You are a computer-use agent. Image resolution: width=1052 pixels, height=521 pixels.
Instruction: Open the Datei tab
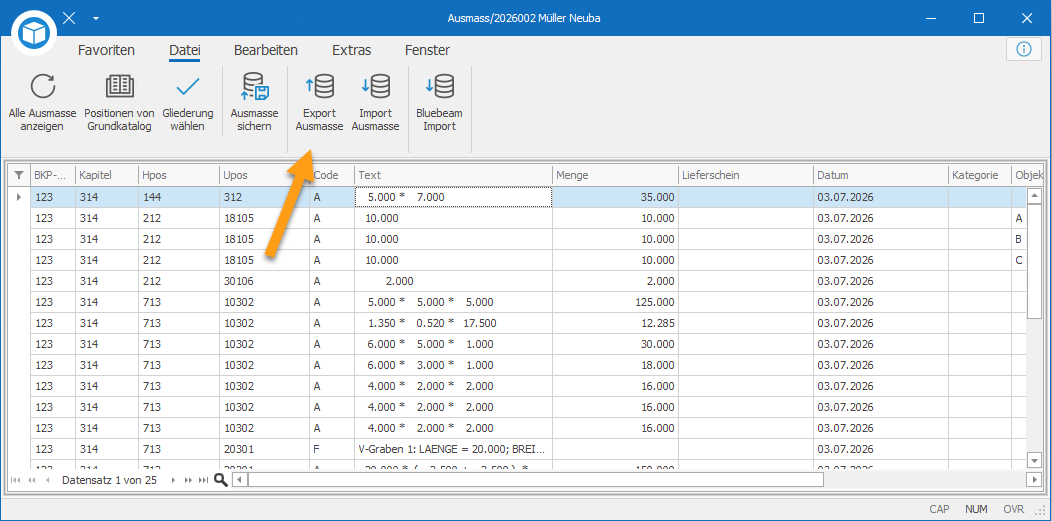point(185,50)
